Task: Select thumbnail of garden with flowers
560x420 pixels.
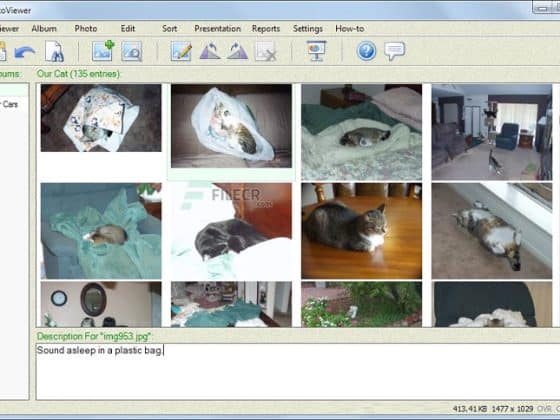Action: 361,304
